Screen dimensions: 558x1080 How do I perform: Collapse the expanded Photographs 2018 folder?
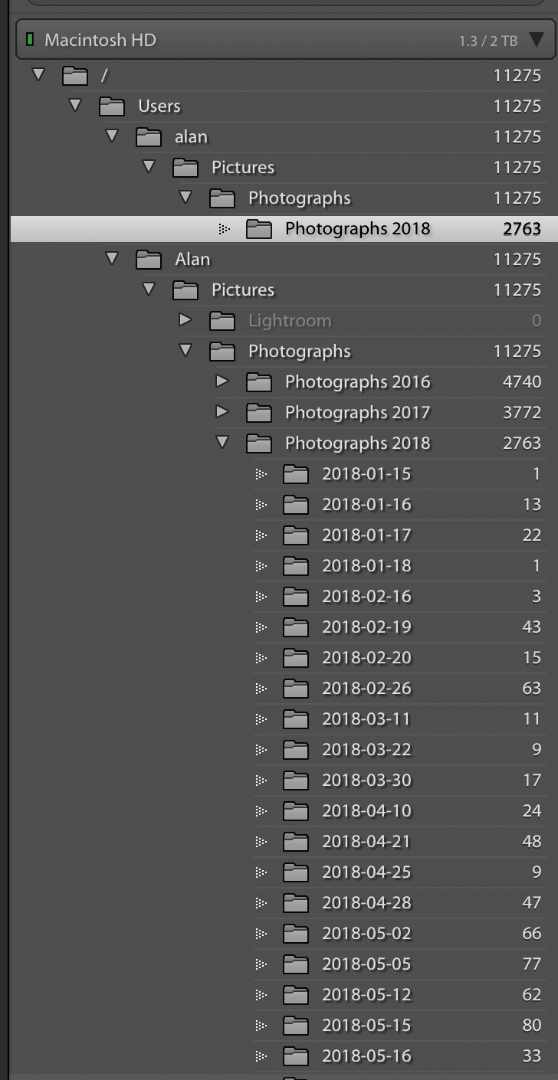click(x=222, y=442)
